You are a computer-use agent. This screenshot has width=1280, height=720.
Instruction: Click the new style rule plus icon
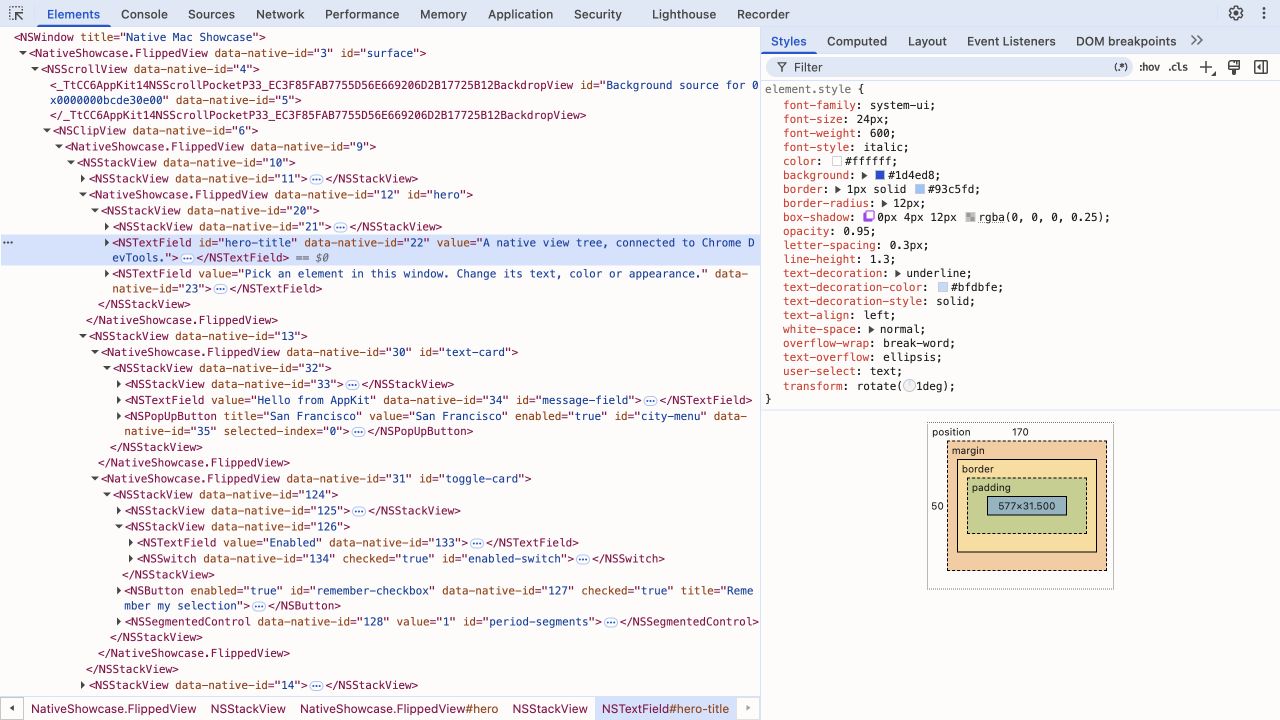pos(1206,67)
